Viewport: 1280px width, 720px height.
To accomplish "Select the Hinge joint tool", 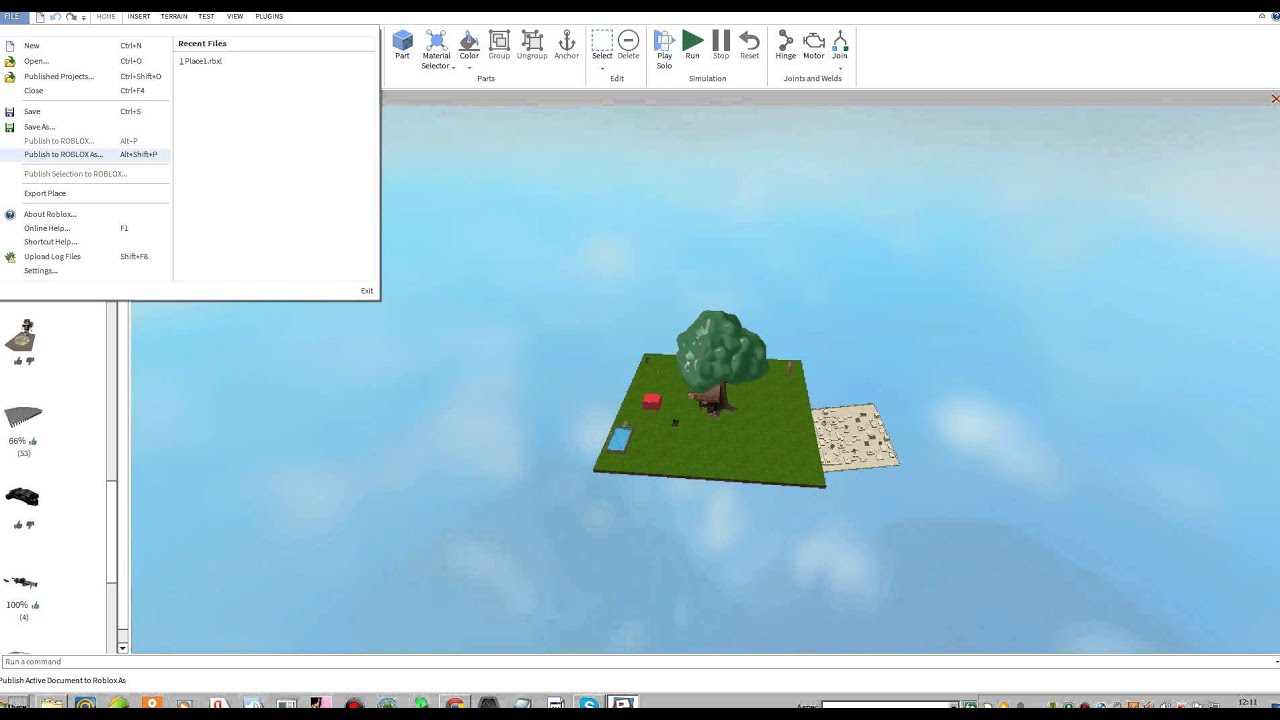I will [x=786, y=45].
